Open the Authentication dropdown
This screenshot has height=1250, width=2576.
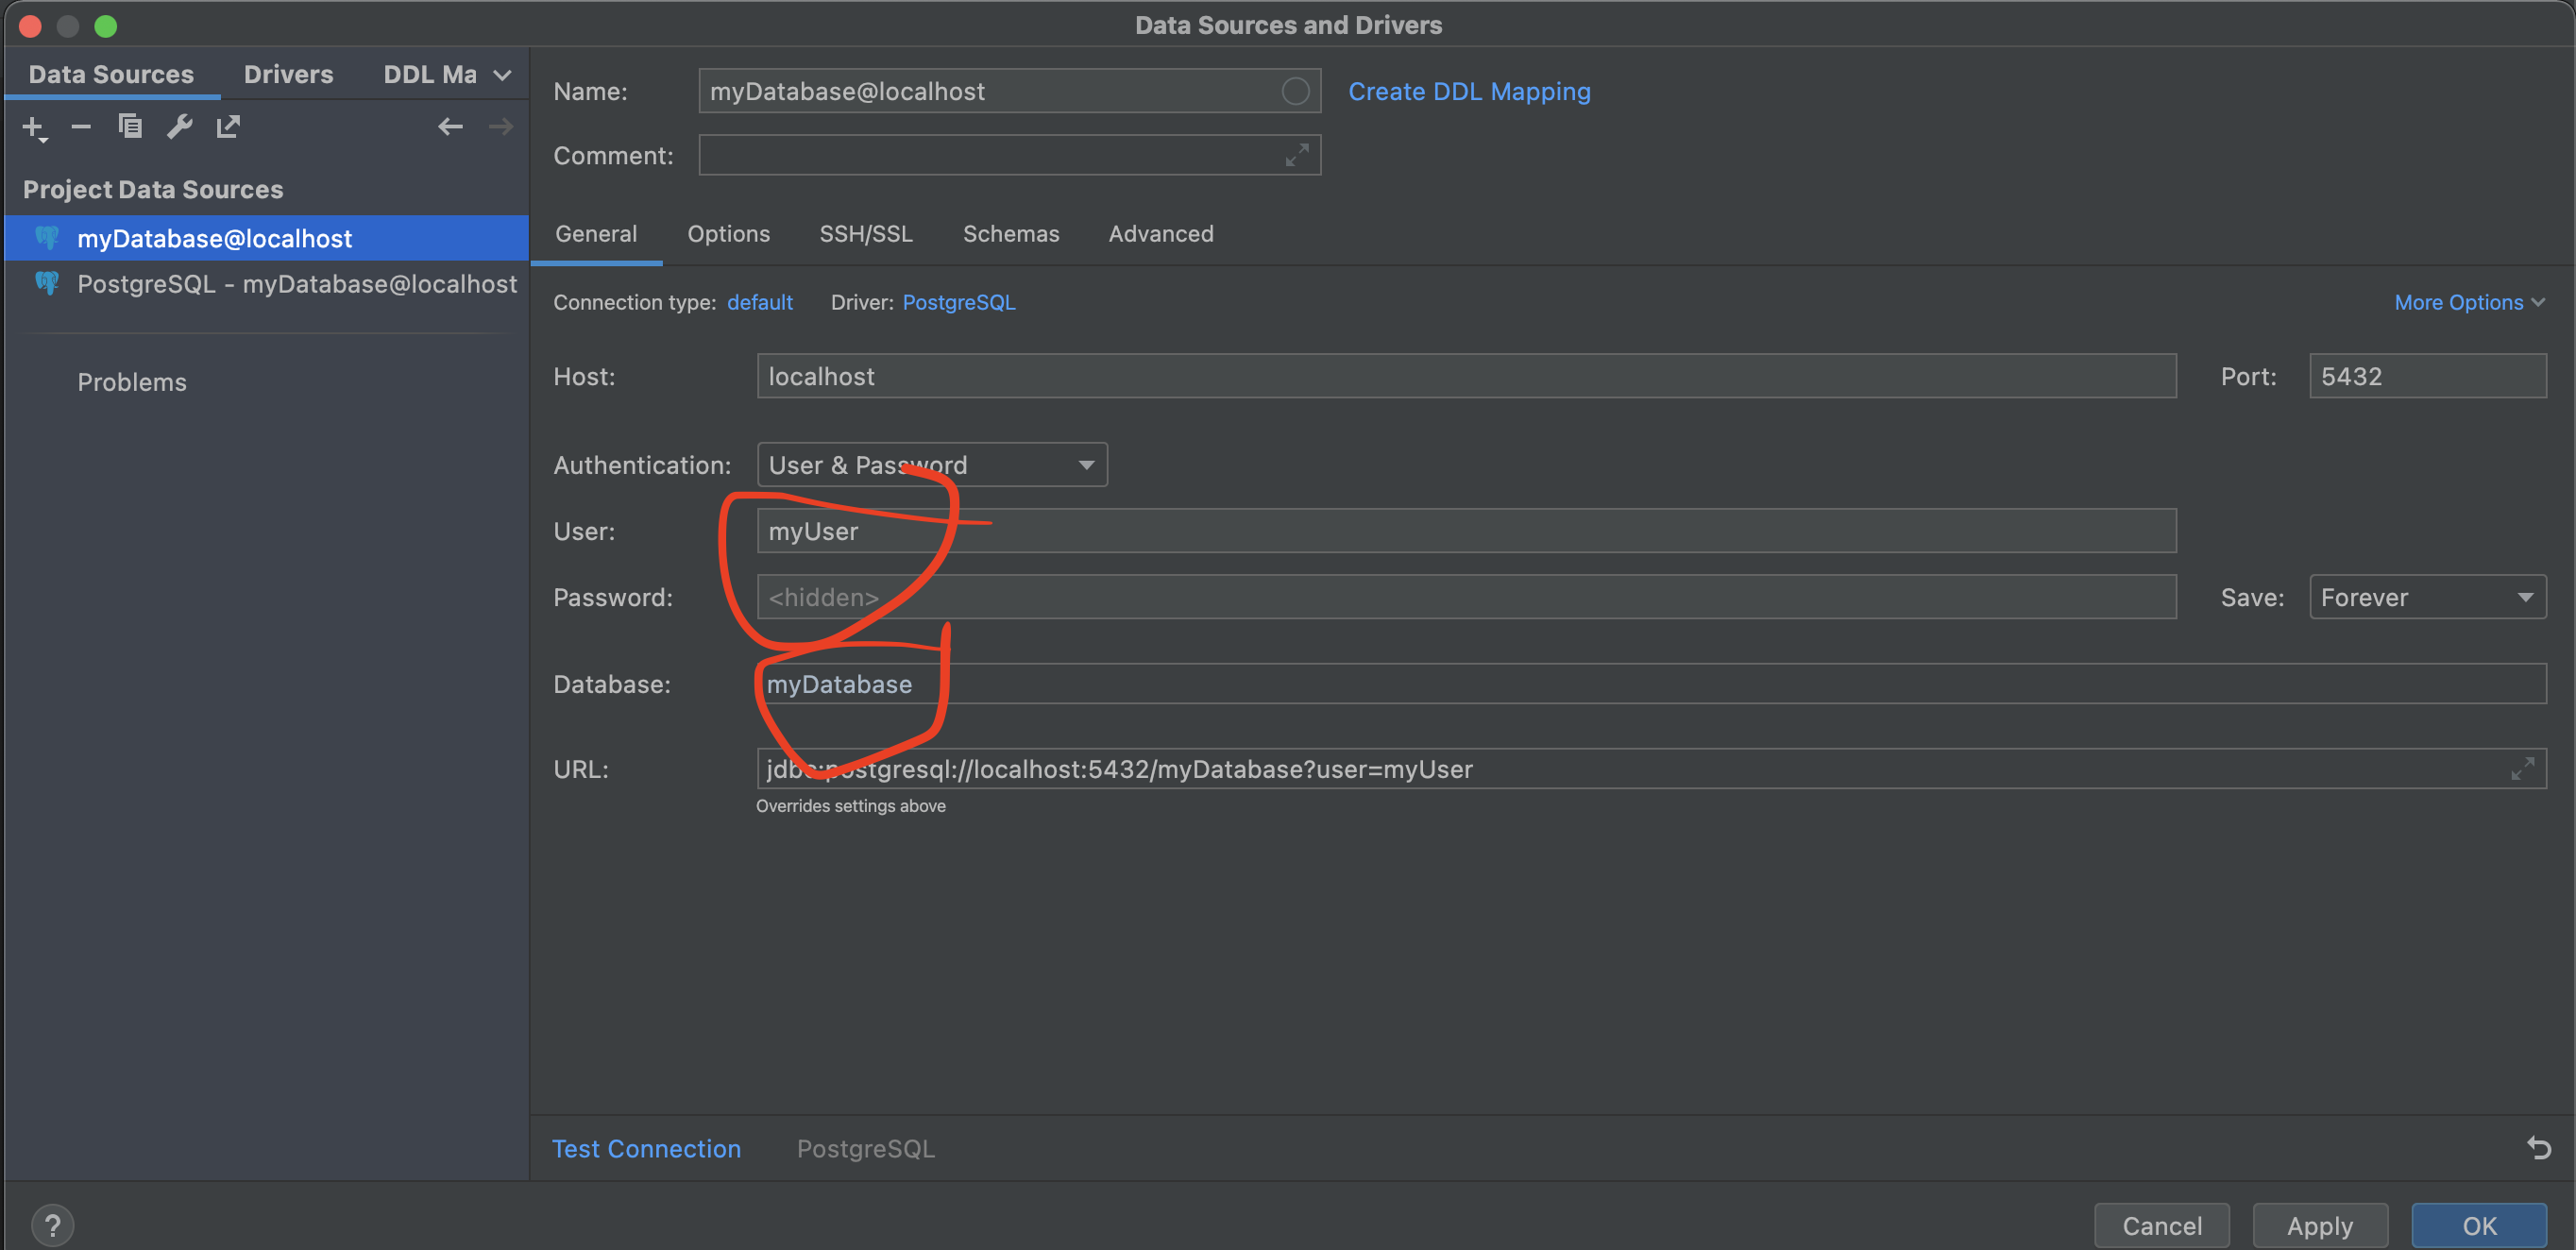coord(1086,464)
